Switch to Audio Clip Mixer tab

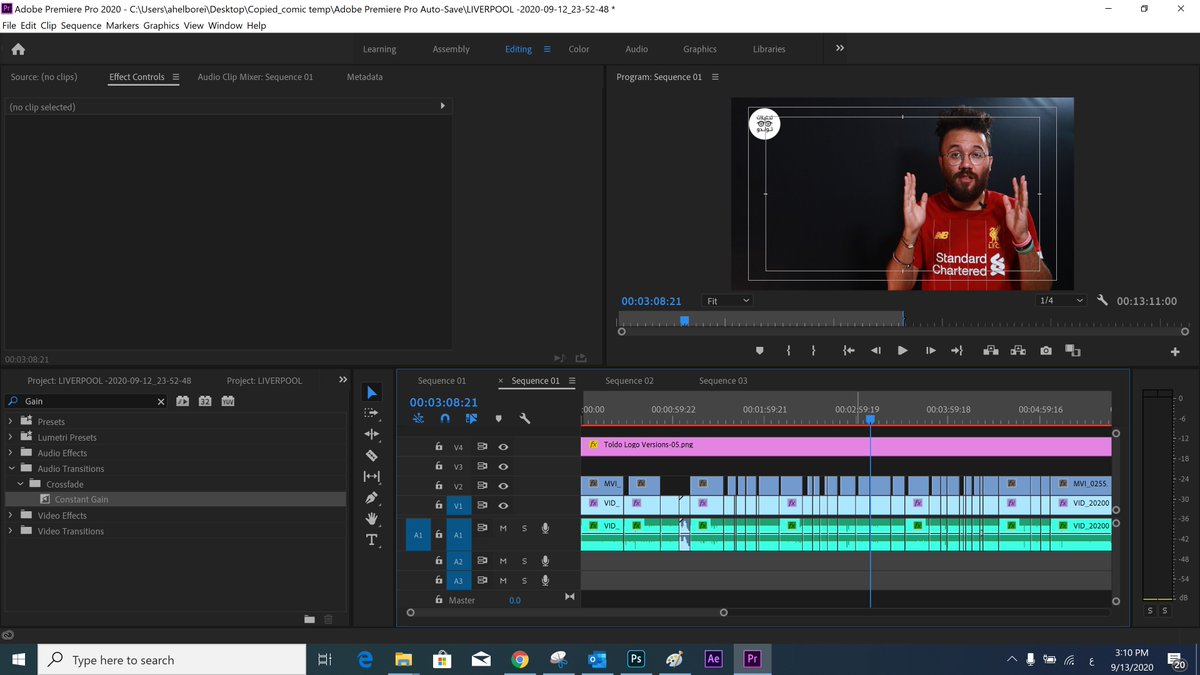point(255,77)
